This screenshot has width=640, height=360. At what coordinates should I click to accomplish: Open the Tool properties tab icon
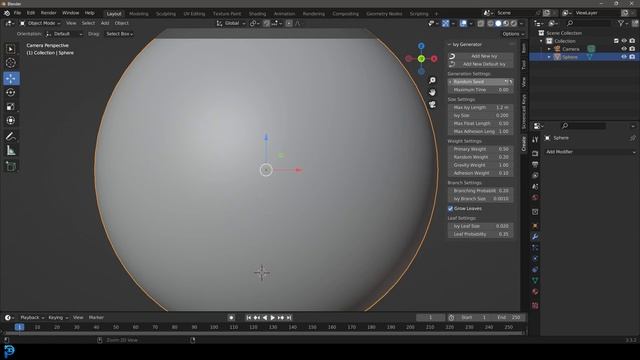tap(535, 140)
